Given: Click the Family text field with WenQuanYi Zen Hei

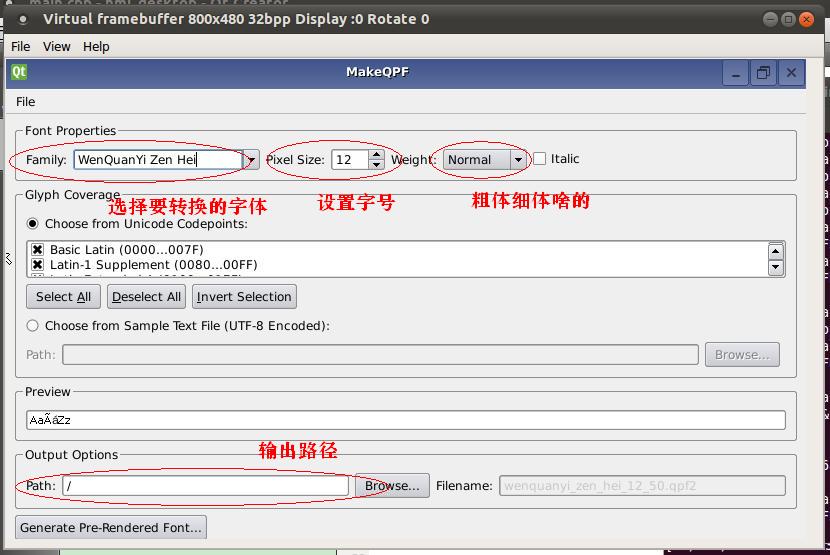Looking at the screenshot, I should tap(158, 159).
